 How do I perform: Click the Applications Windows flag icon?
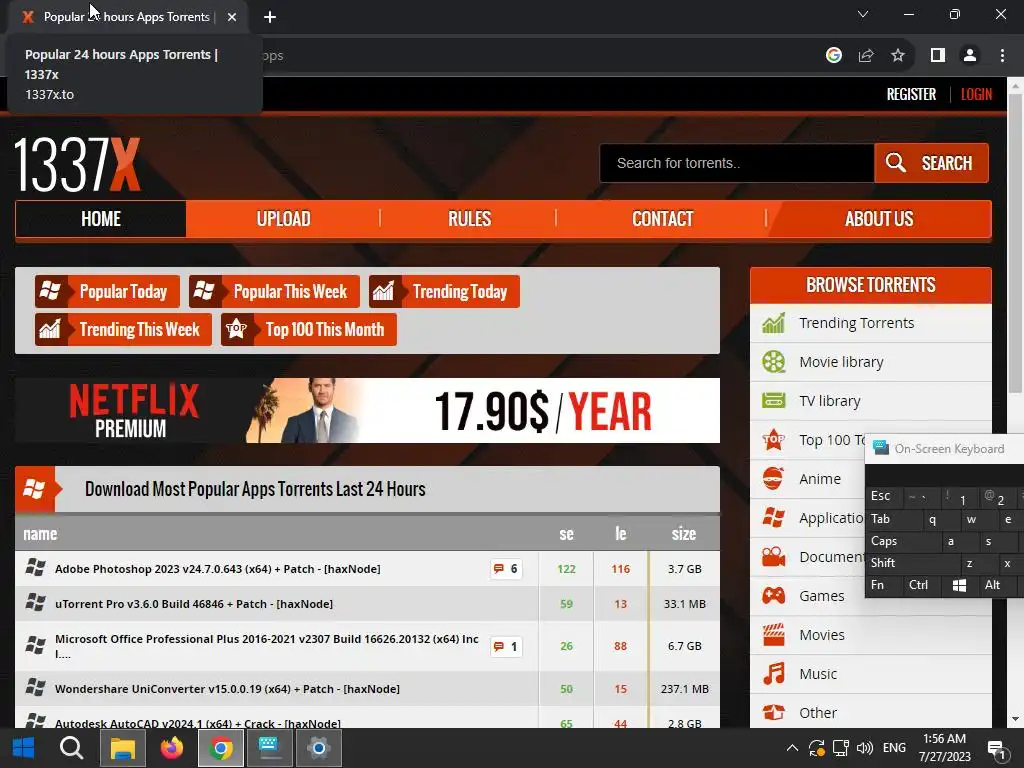773,518
